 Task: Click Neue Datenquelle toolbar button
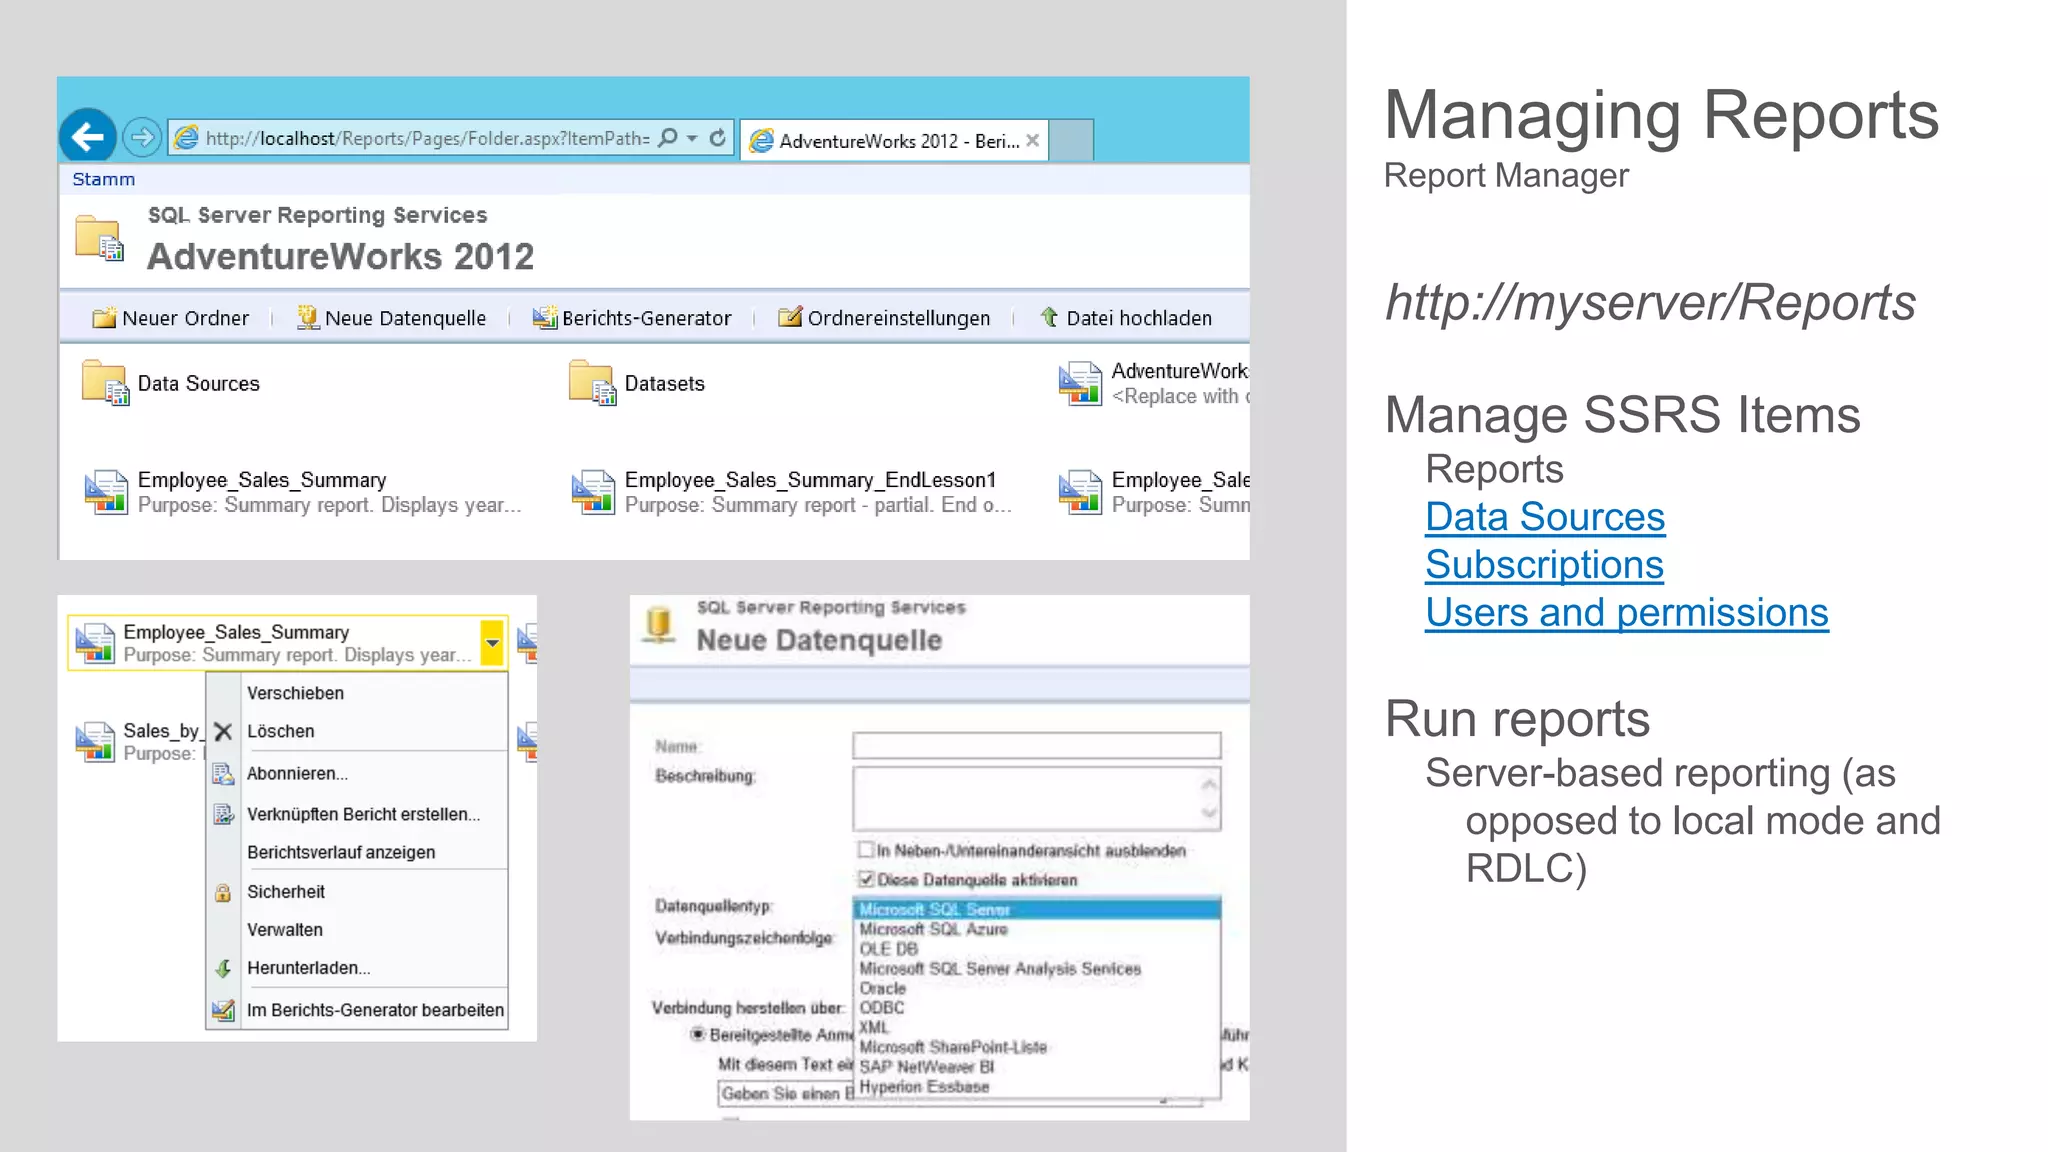392,318
